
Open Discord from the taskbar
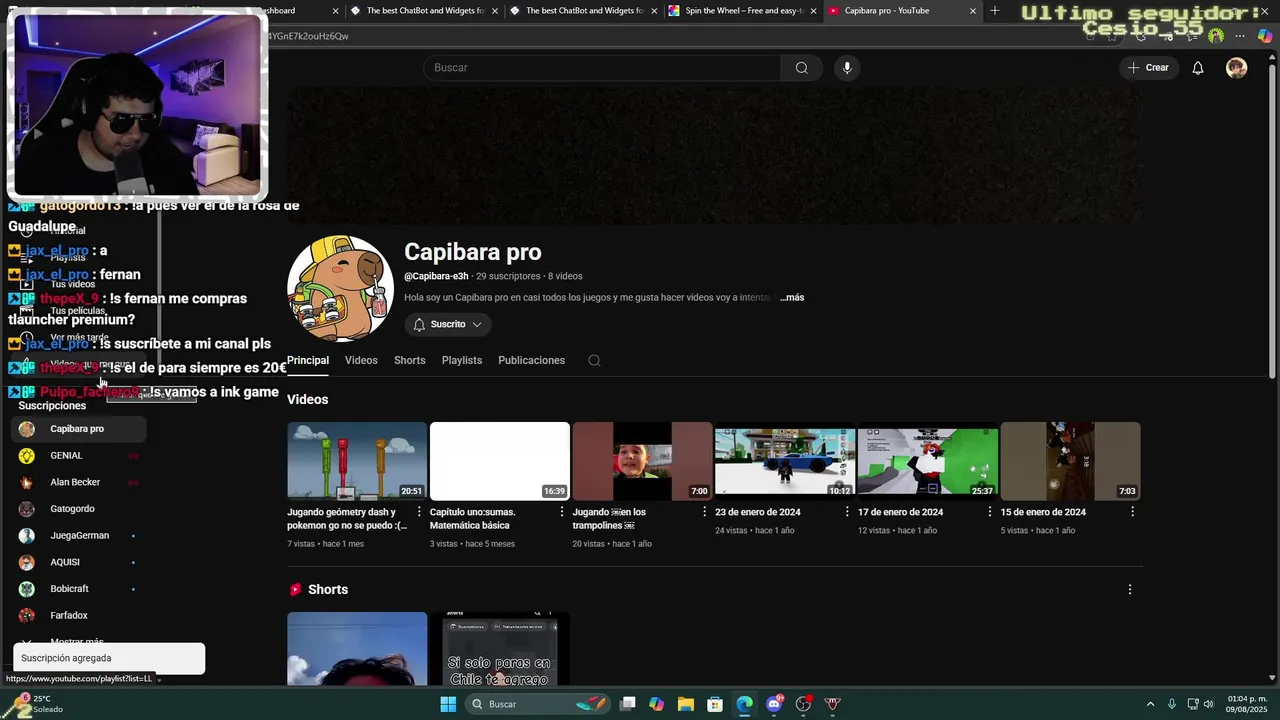774,704
